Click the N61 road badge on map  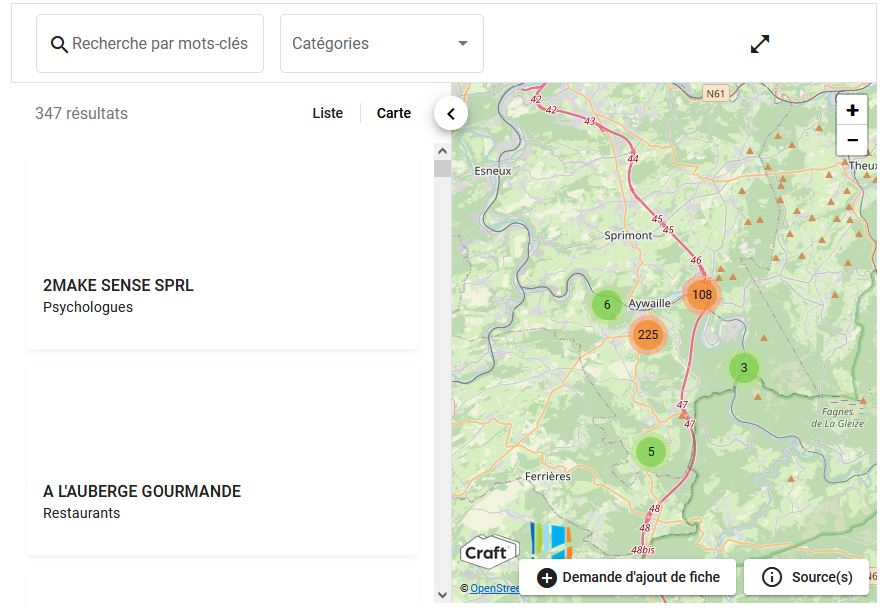point(715,93)
